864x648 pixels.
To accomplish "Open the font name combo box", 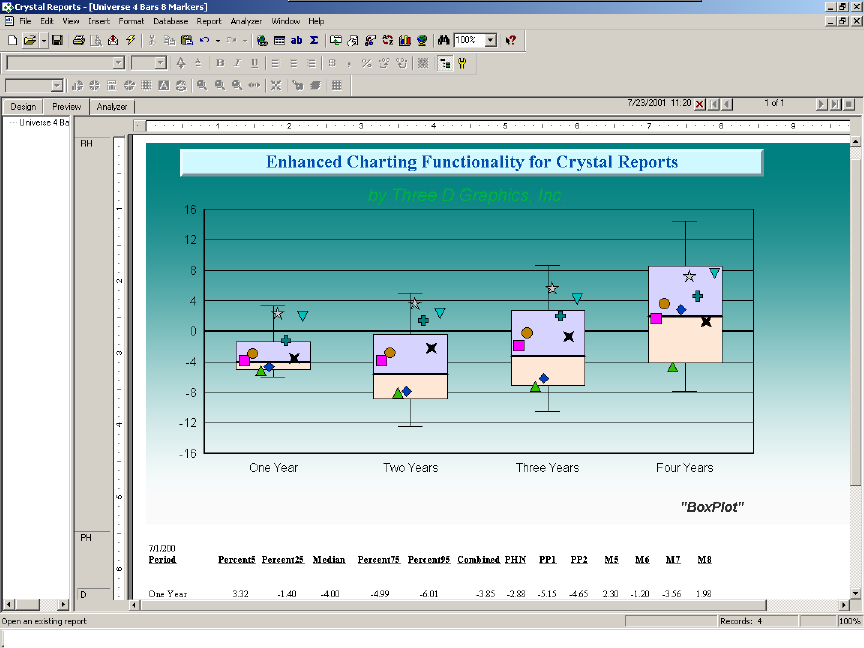I will point(65,63).
